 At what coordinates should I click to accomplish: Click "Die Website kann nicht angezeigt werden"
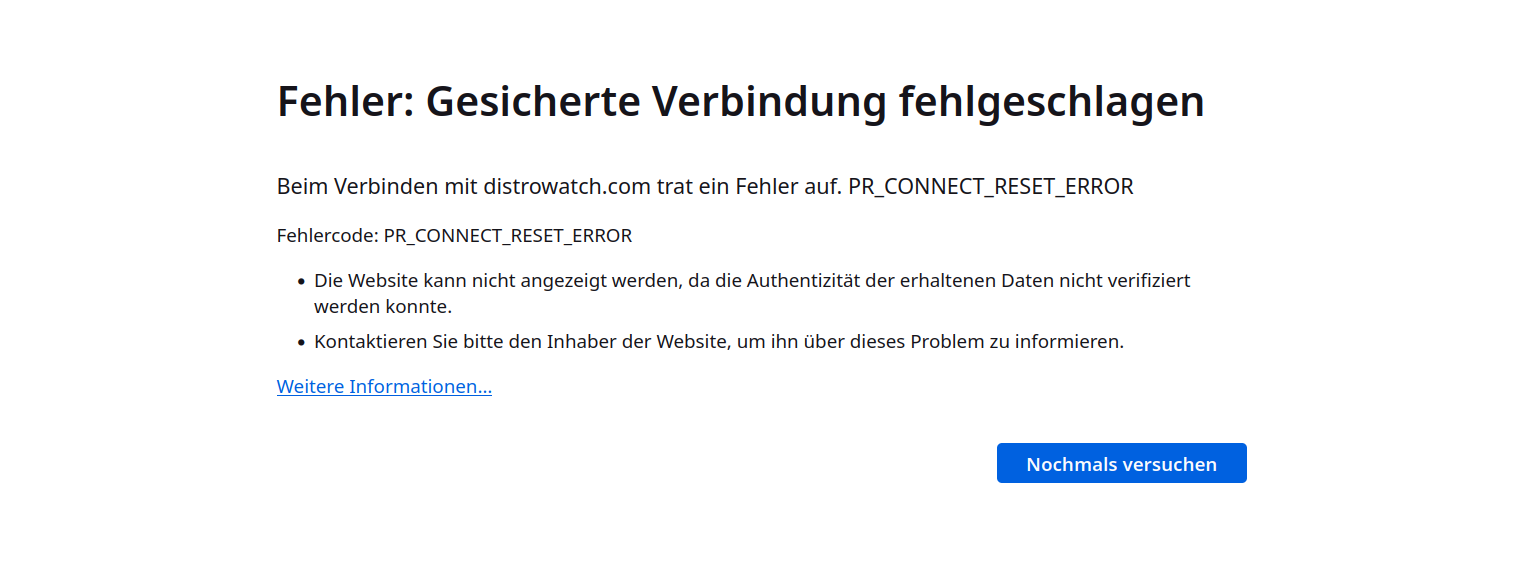coord(497,281)
